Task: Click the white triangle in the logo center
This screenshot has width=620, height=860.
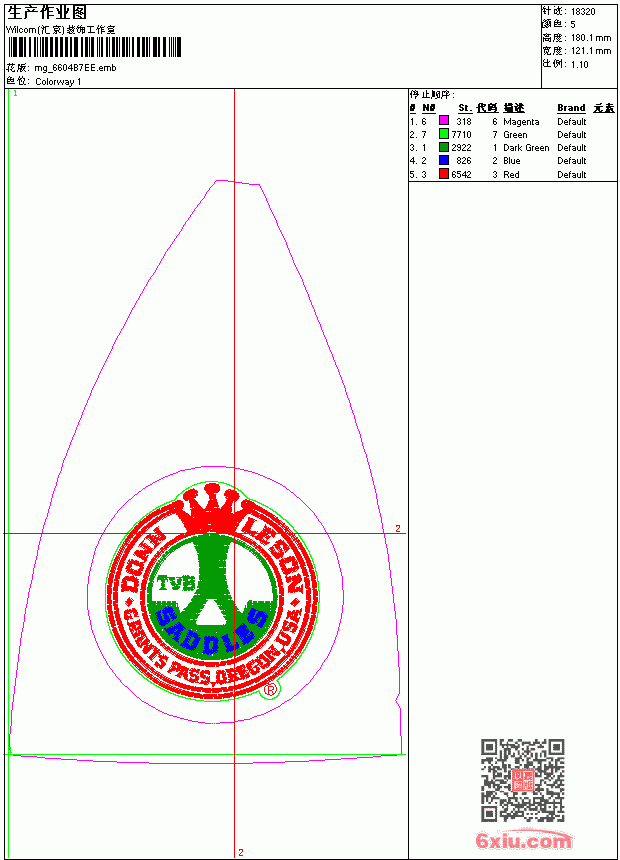Action: click(x=211, y=614)
